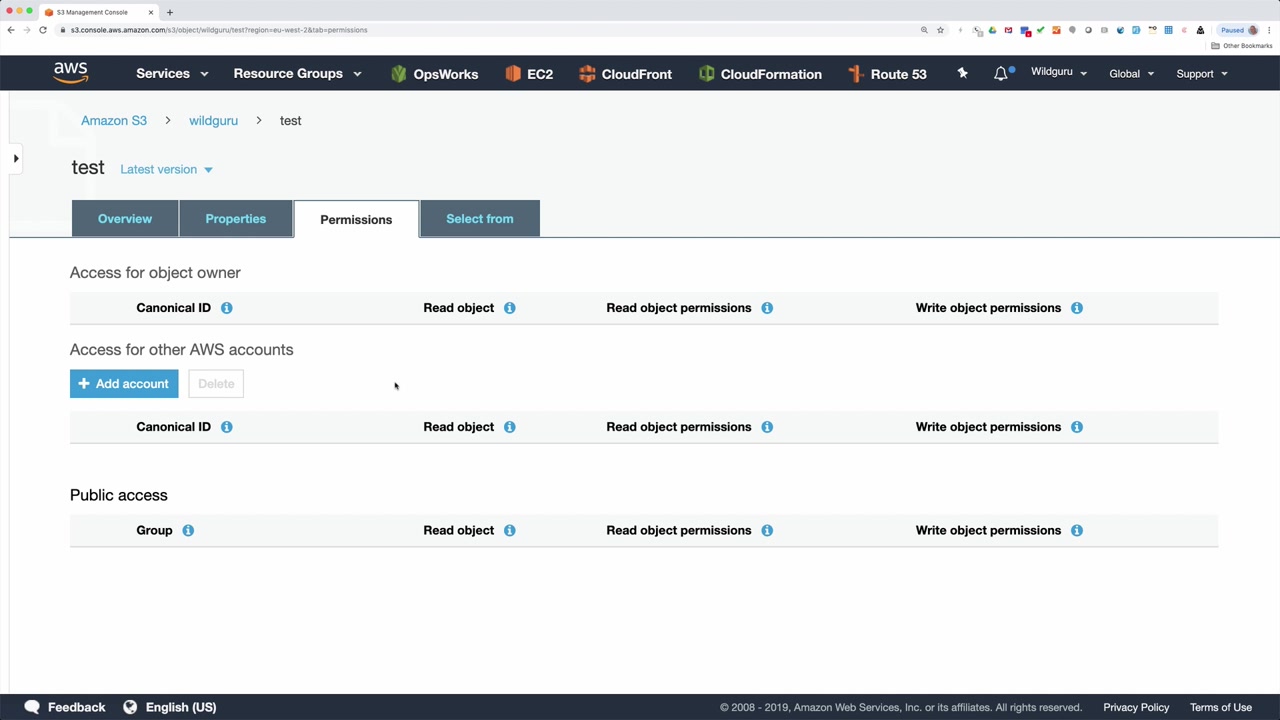Click the "Group" column header
The width and height of the screenshot is (1280, 720).
point(154,530)
